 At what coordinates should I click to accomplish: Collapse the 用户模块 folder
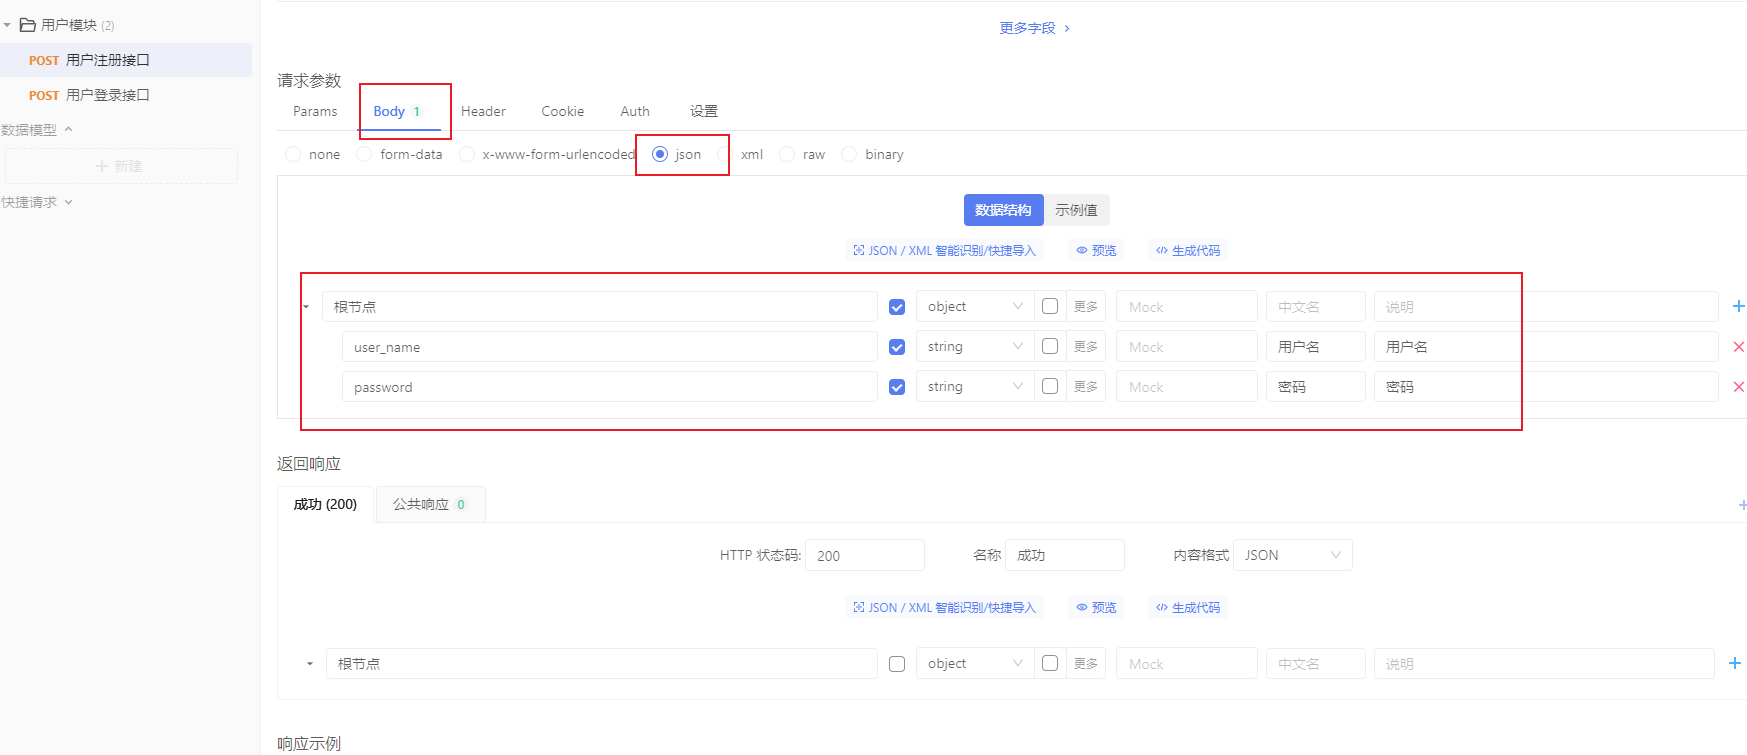(7, 25)
